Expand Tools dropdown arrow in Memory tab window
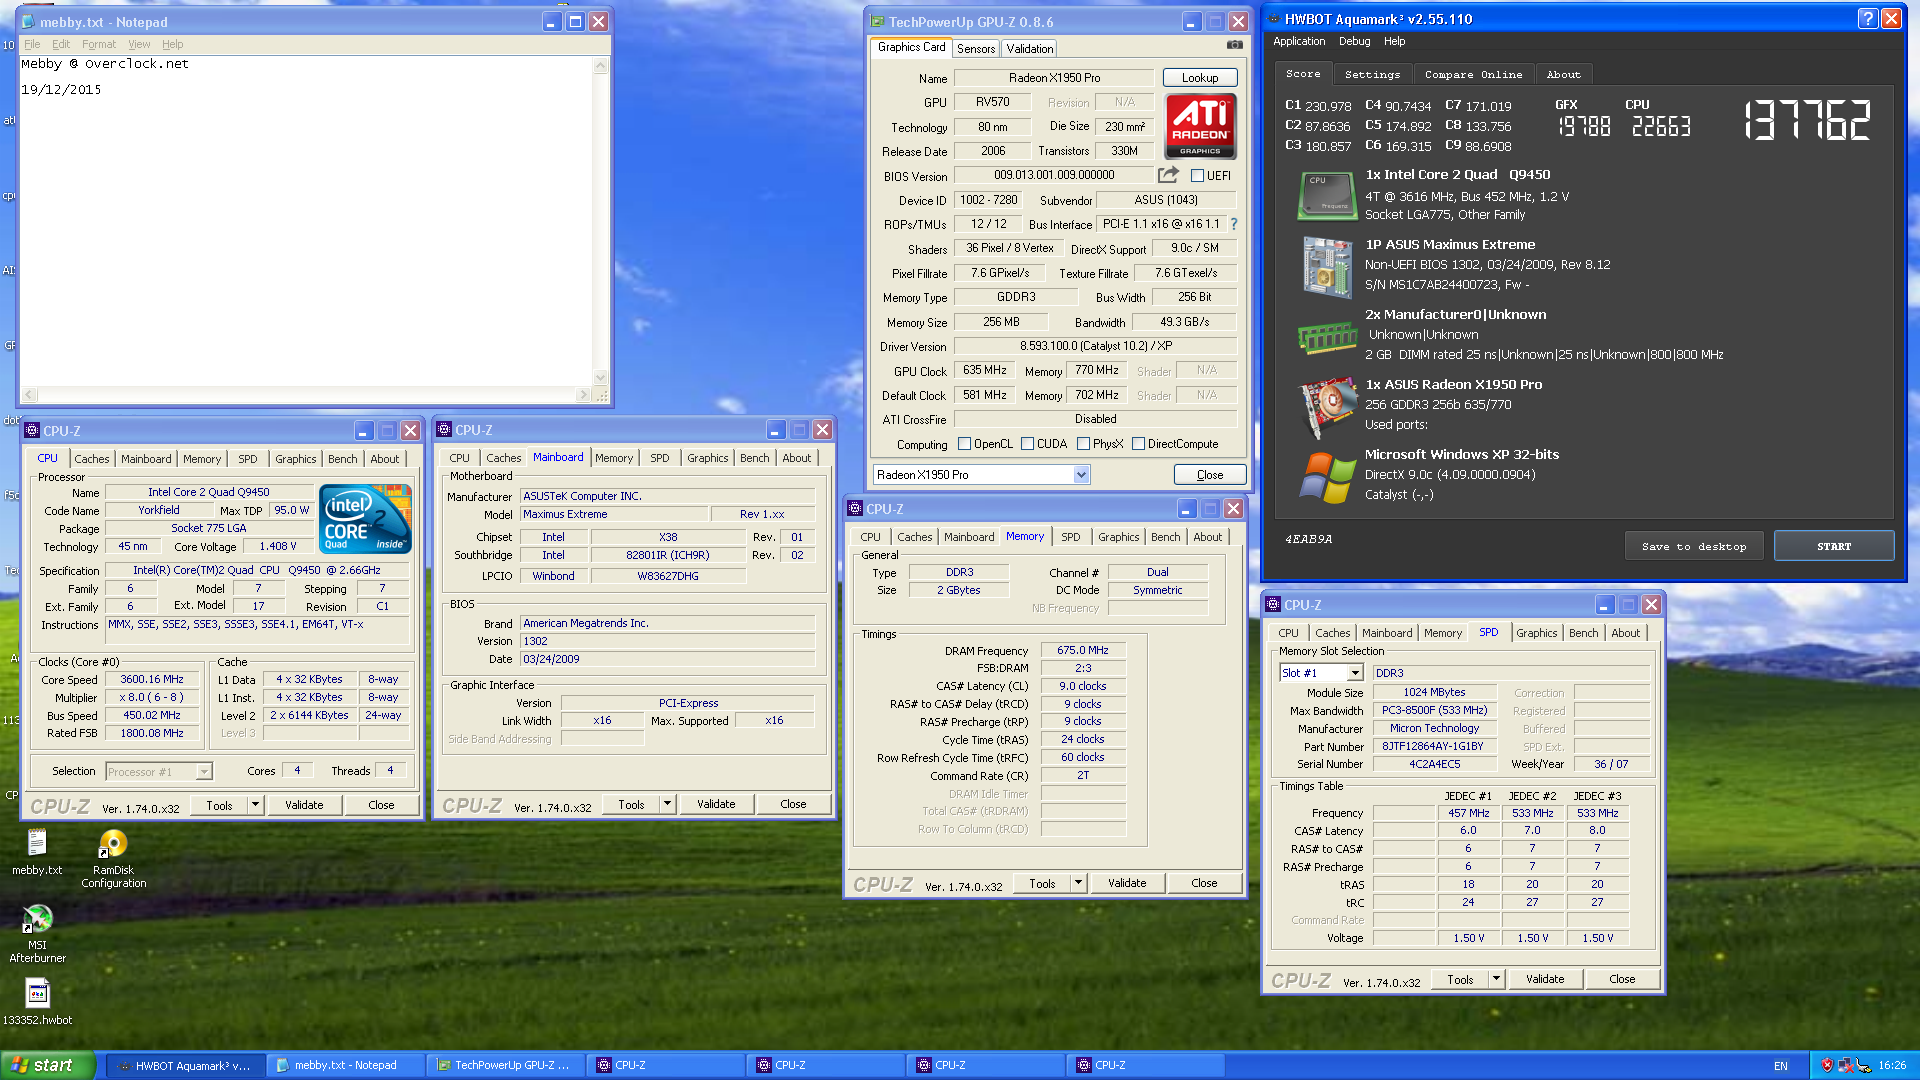The width and height of the screenshot is (1920, 1080). pyautogui.click(x=1079, y=882)
